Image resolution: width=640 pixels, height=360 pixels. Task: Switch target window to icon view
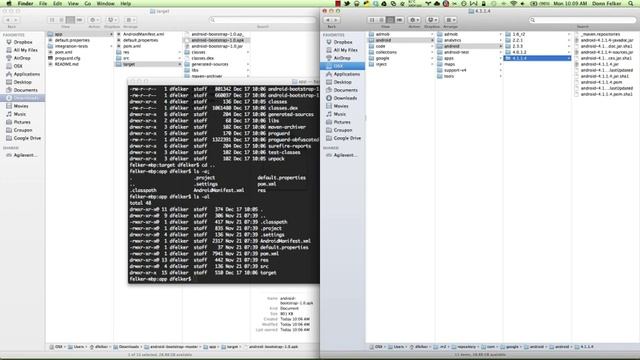[x=52, y=20]
